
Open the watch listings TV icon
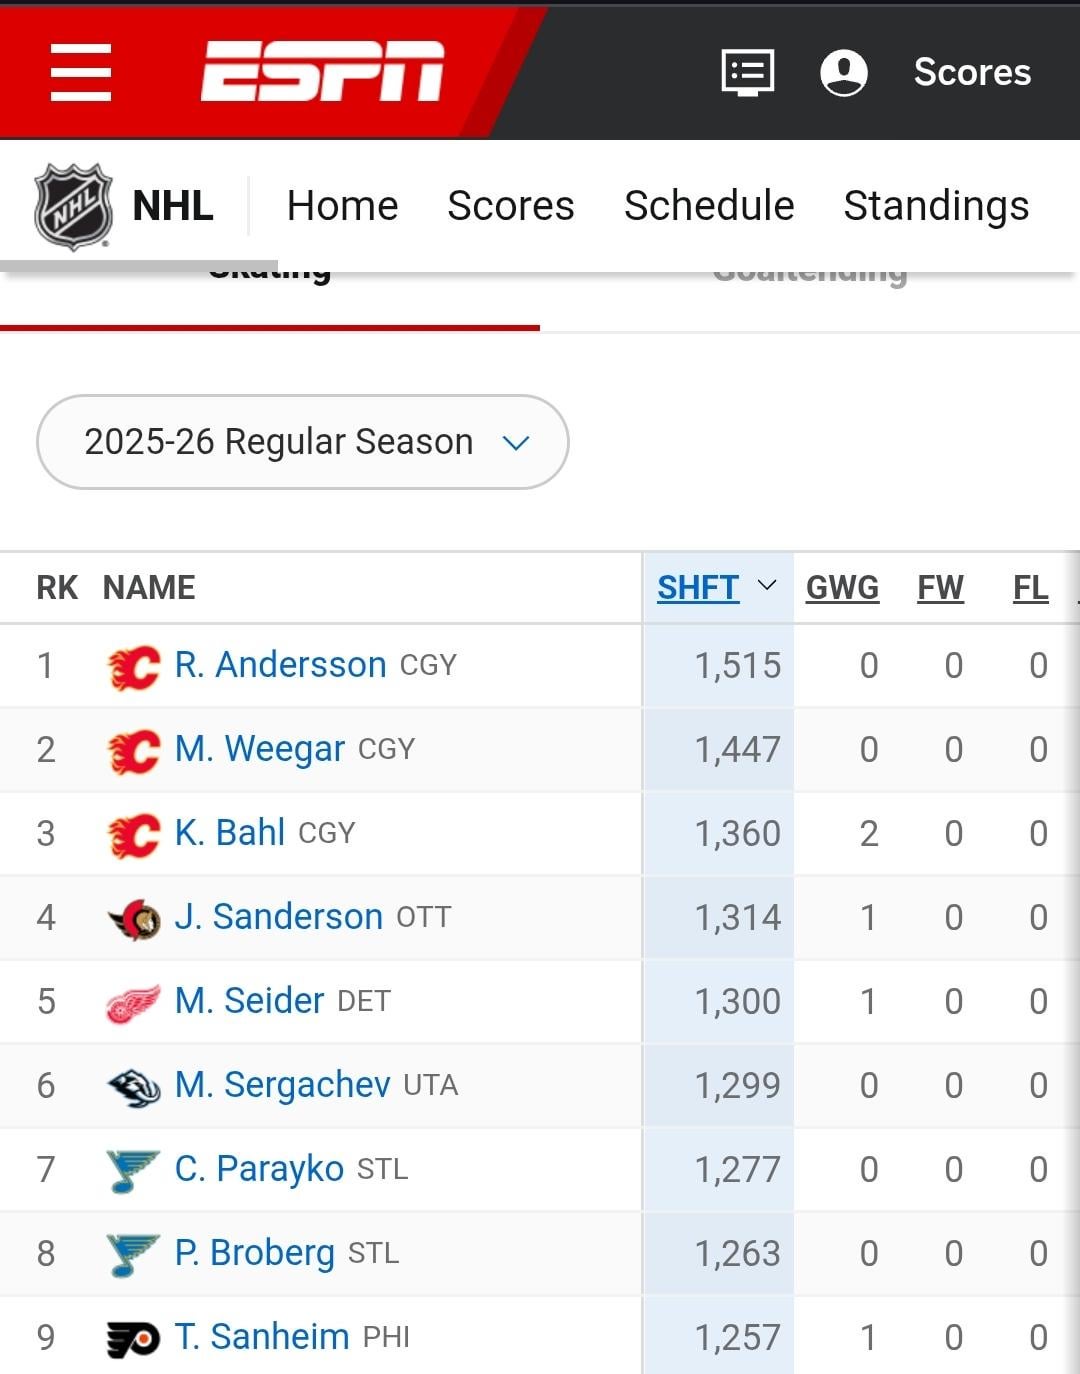point(748,73)
